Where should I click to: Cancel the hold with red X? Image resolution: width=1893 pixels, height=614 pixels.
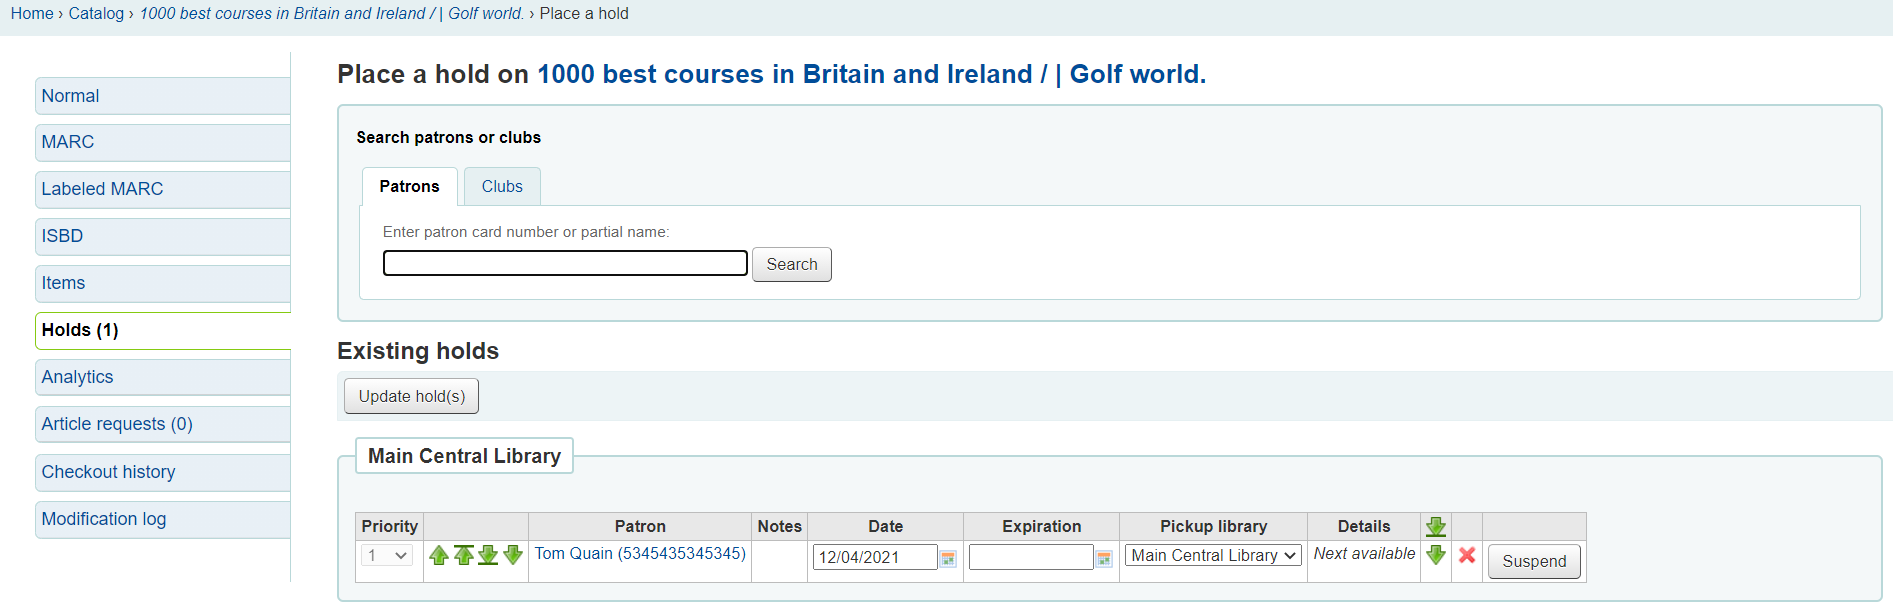[x=1467, y=555]
